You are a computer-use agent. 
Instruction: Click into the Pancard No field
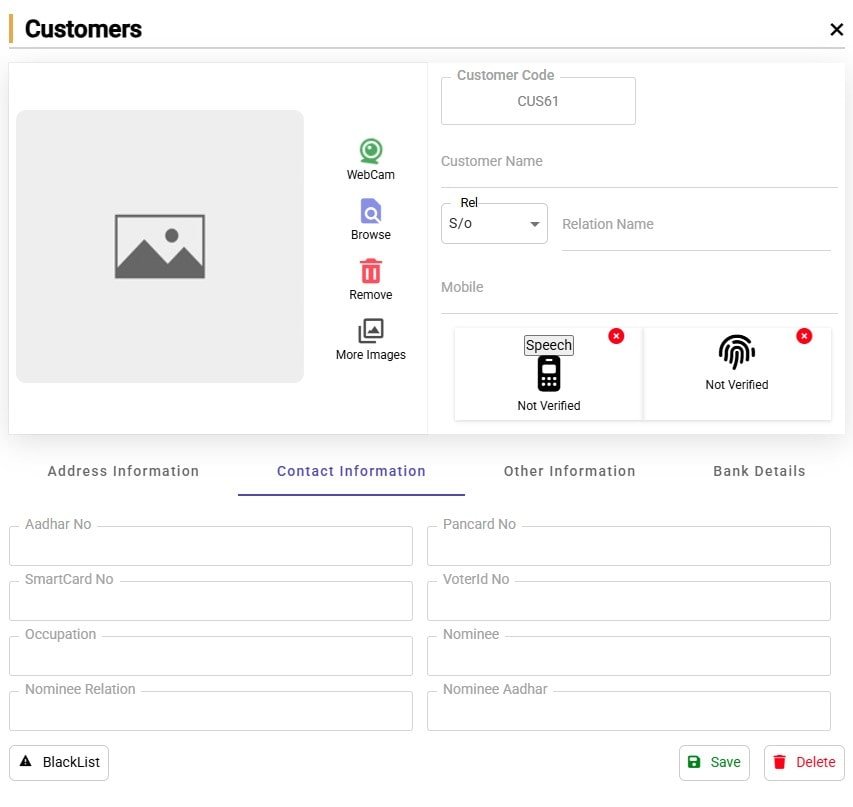pyautogui.click(x=628, y=547)
